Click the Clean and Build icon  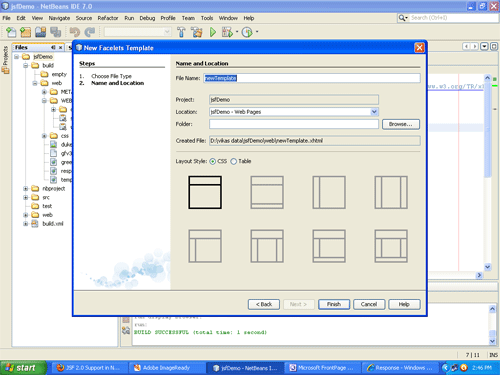click(x=197, y=32)
